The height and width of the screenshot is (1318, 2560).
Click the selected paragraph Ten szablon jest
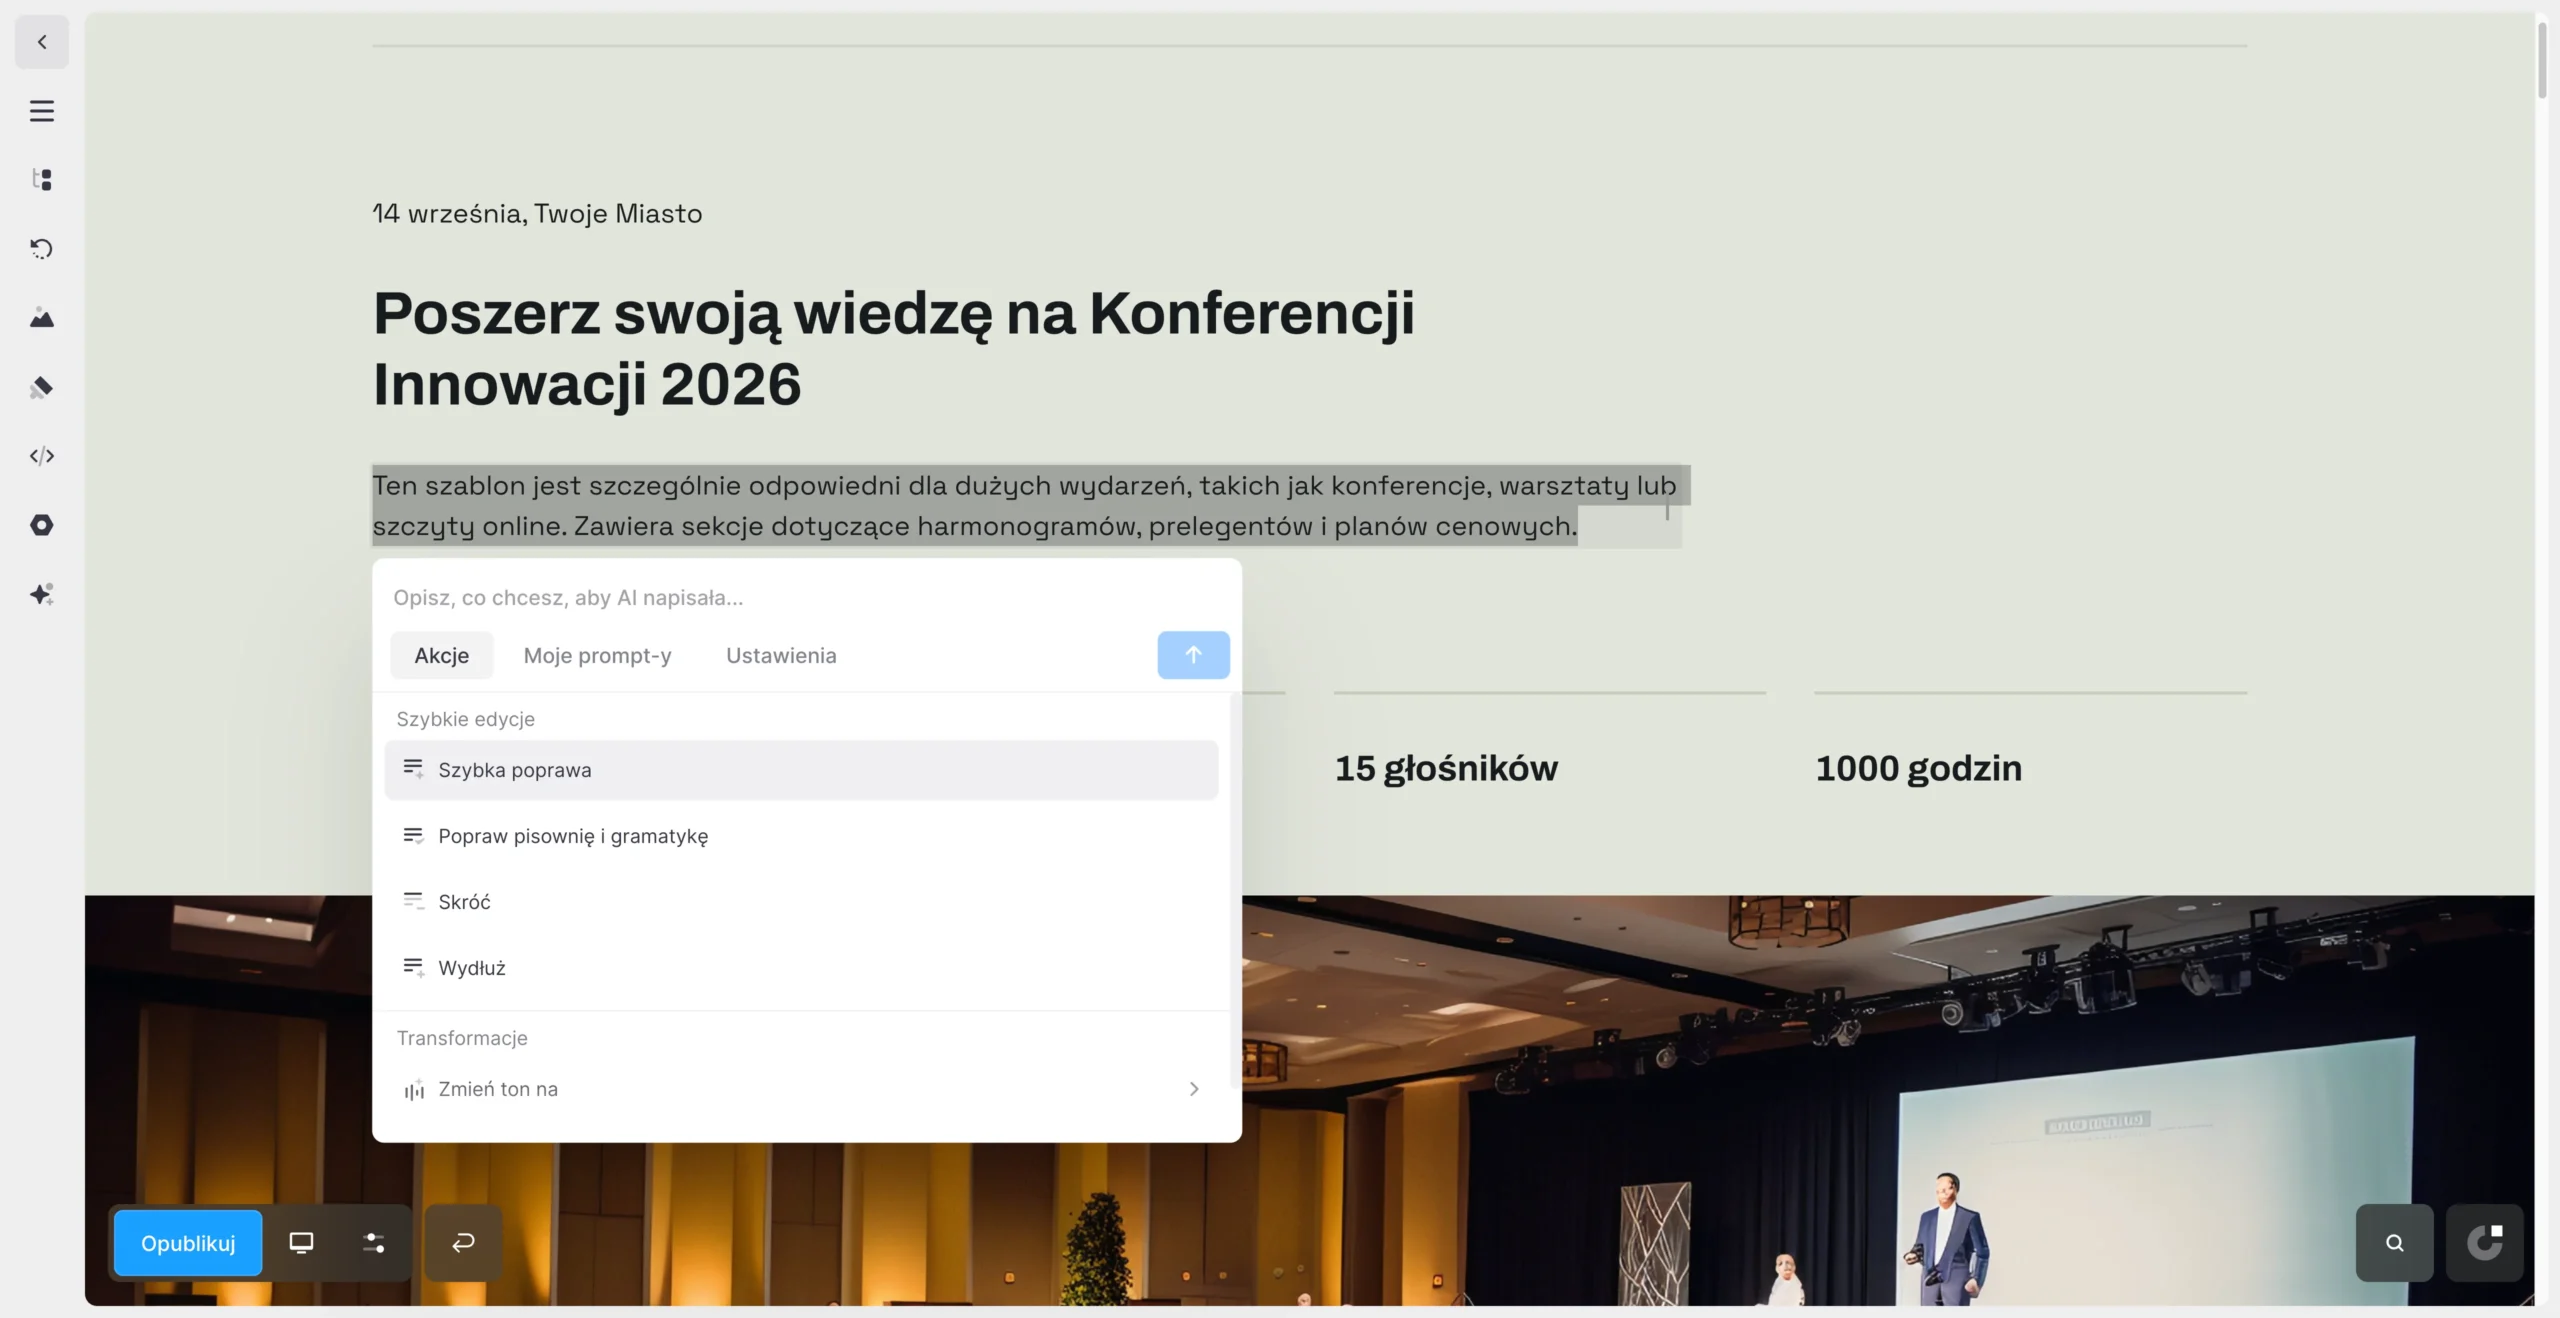tap(1025, 506)
